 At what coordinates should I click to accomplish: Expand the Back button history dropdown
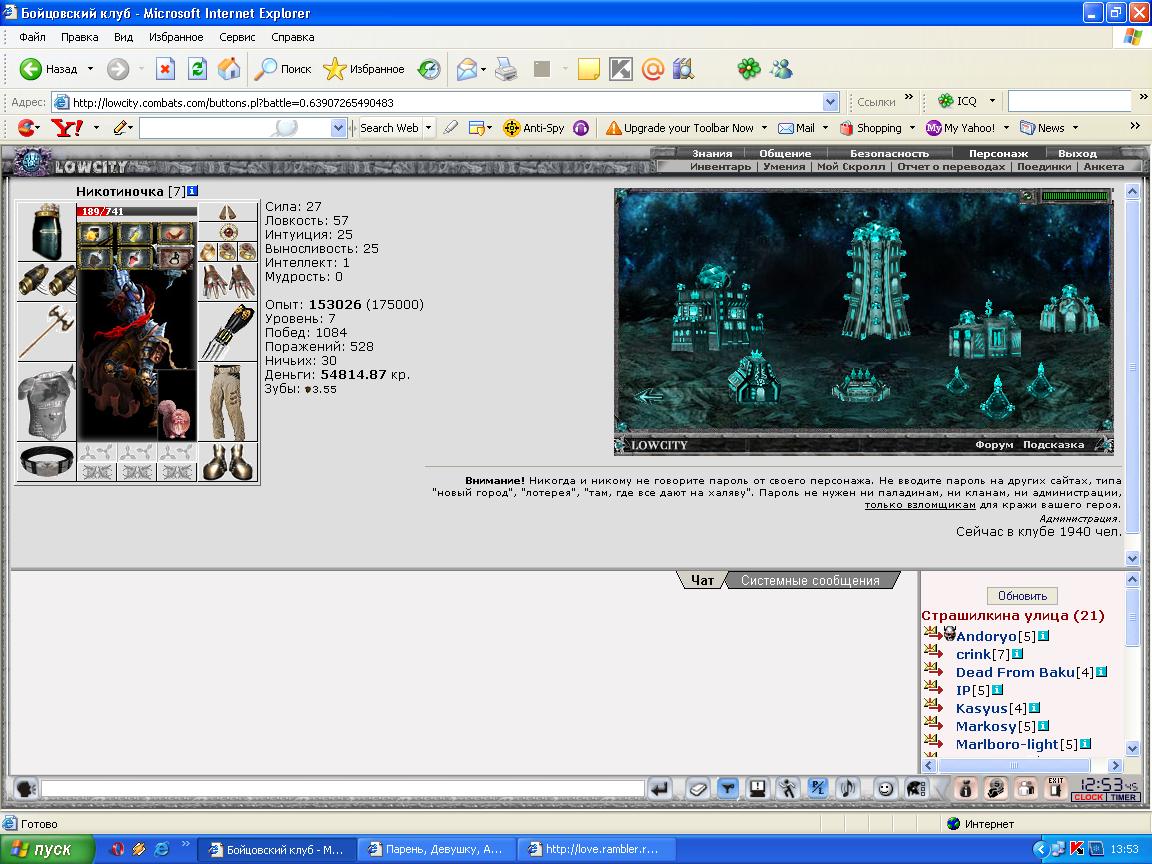click(x=90, y=69)
